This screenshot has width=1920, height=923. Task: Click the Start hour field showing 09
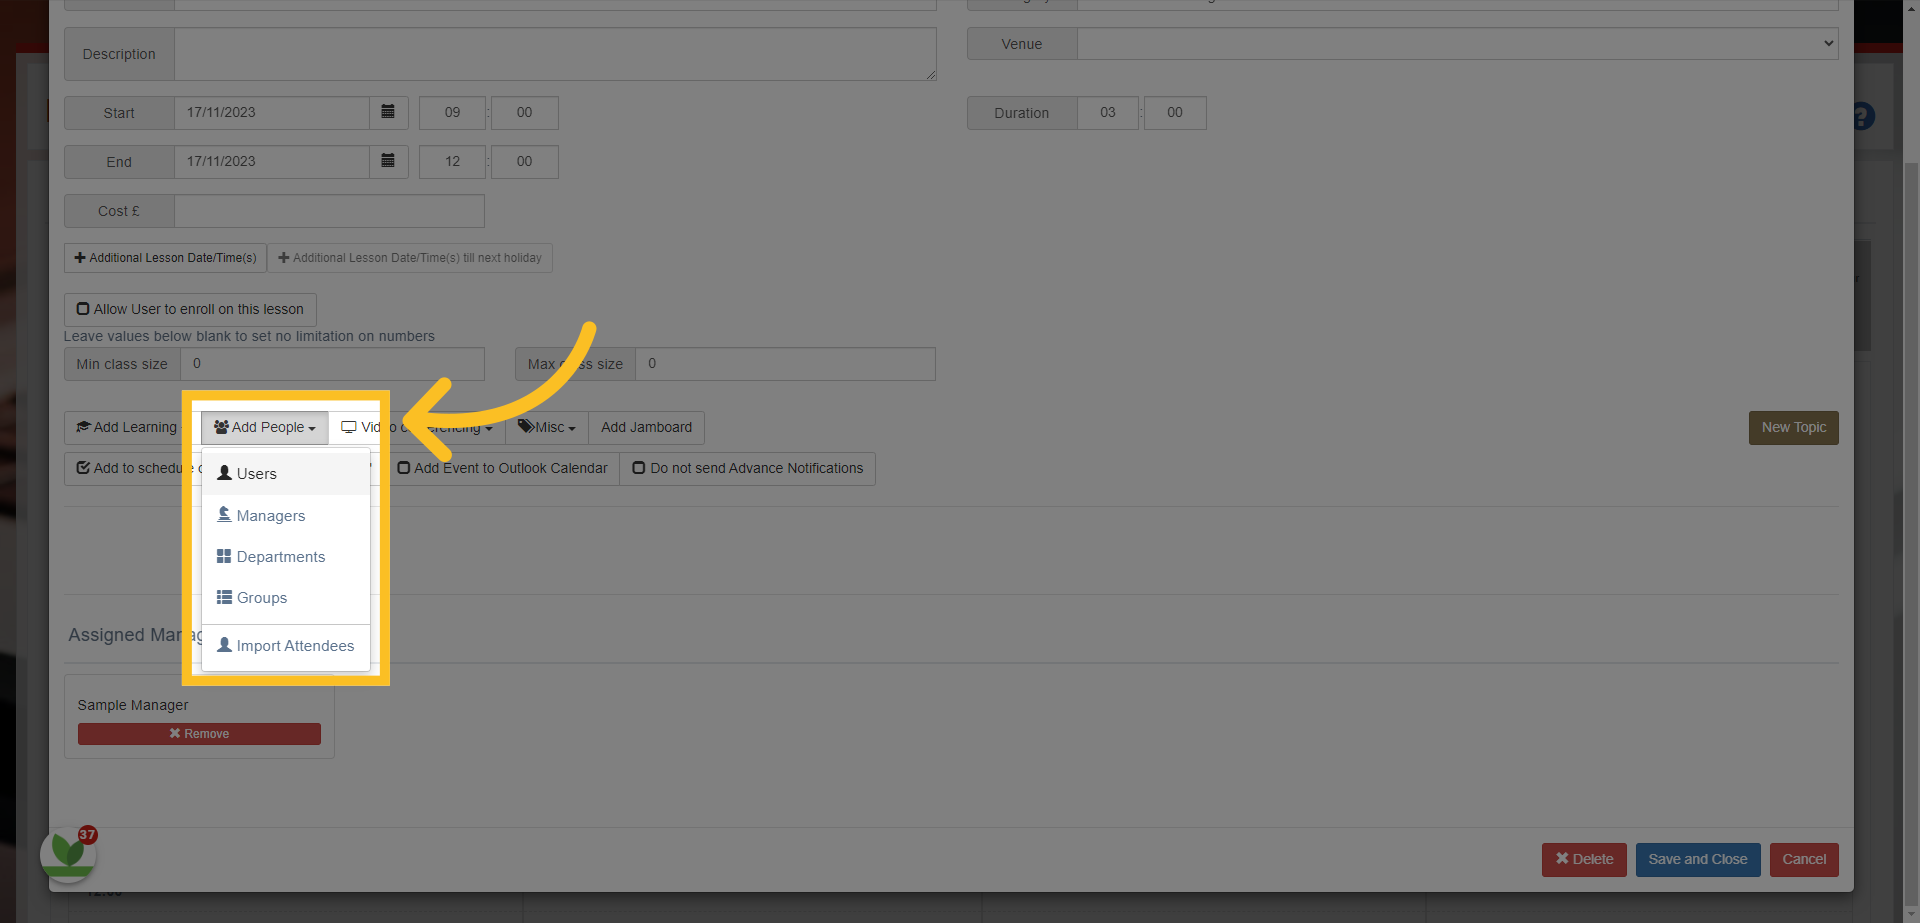point(452,112)
